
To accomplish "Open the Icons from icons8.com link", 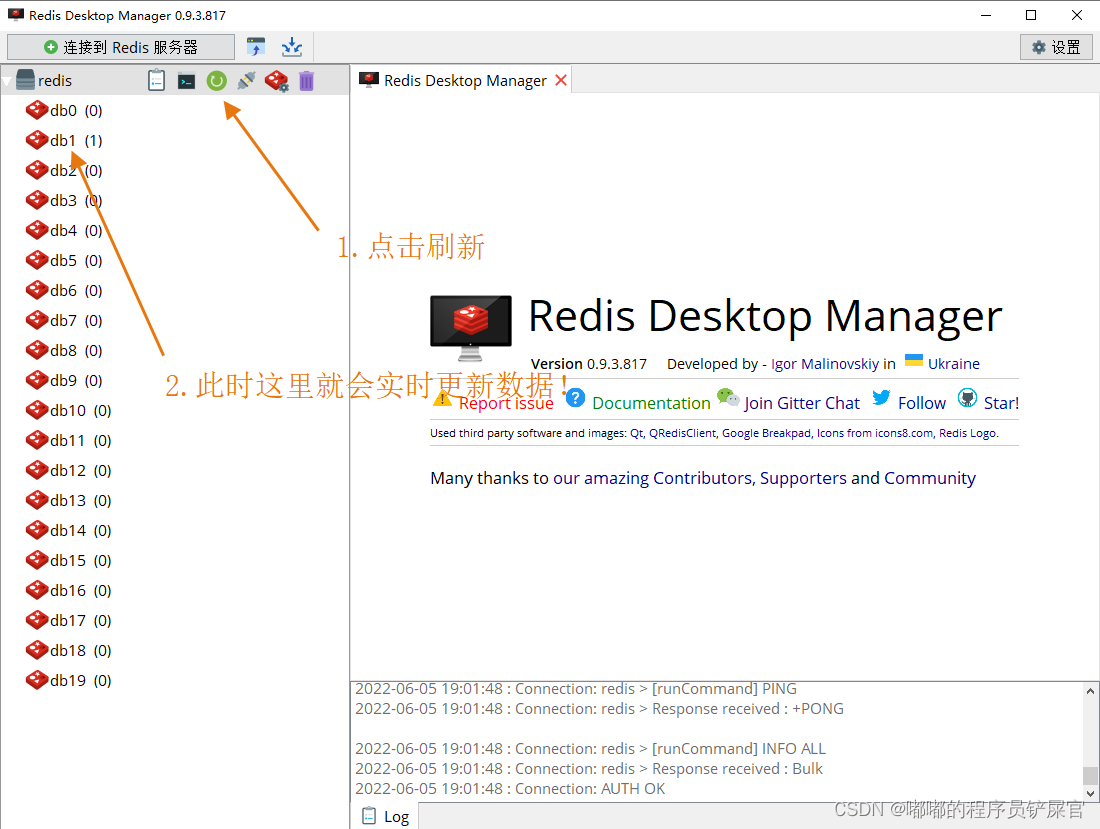I will (875, 433).
